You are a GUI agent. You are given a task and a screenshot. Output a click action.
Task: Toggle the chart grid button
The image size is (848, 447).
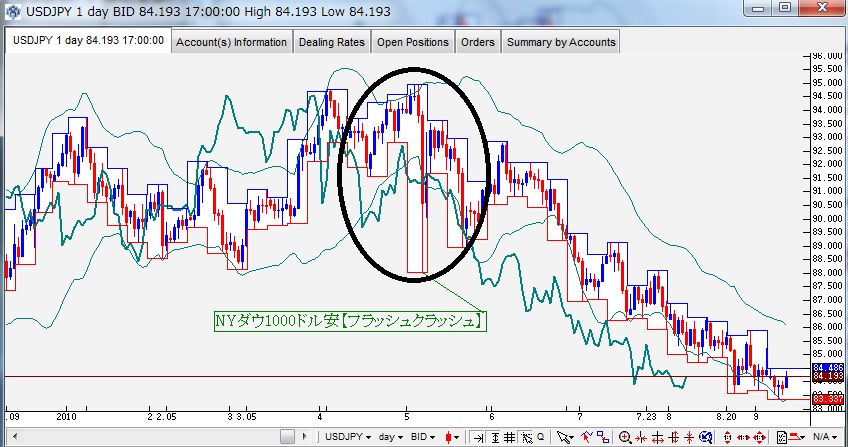click(x=509, y=437)
